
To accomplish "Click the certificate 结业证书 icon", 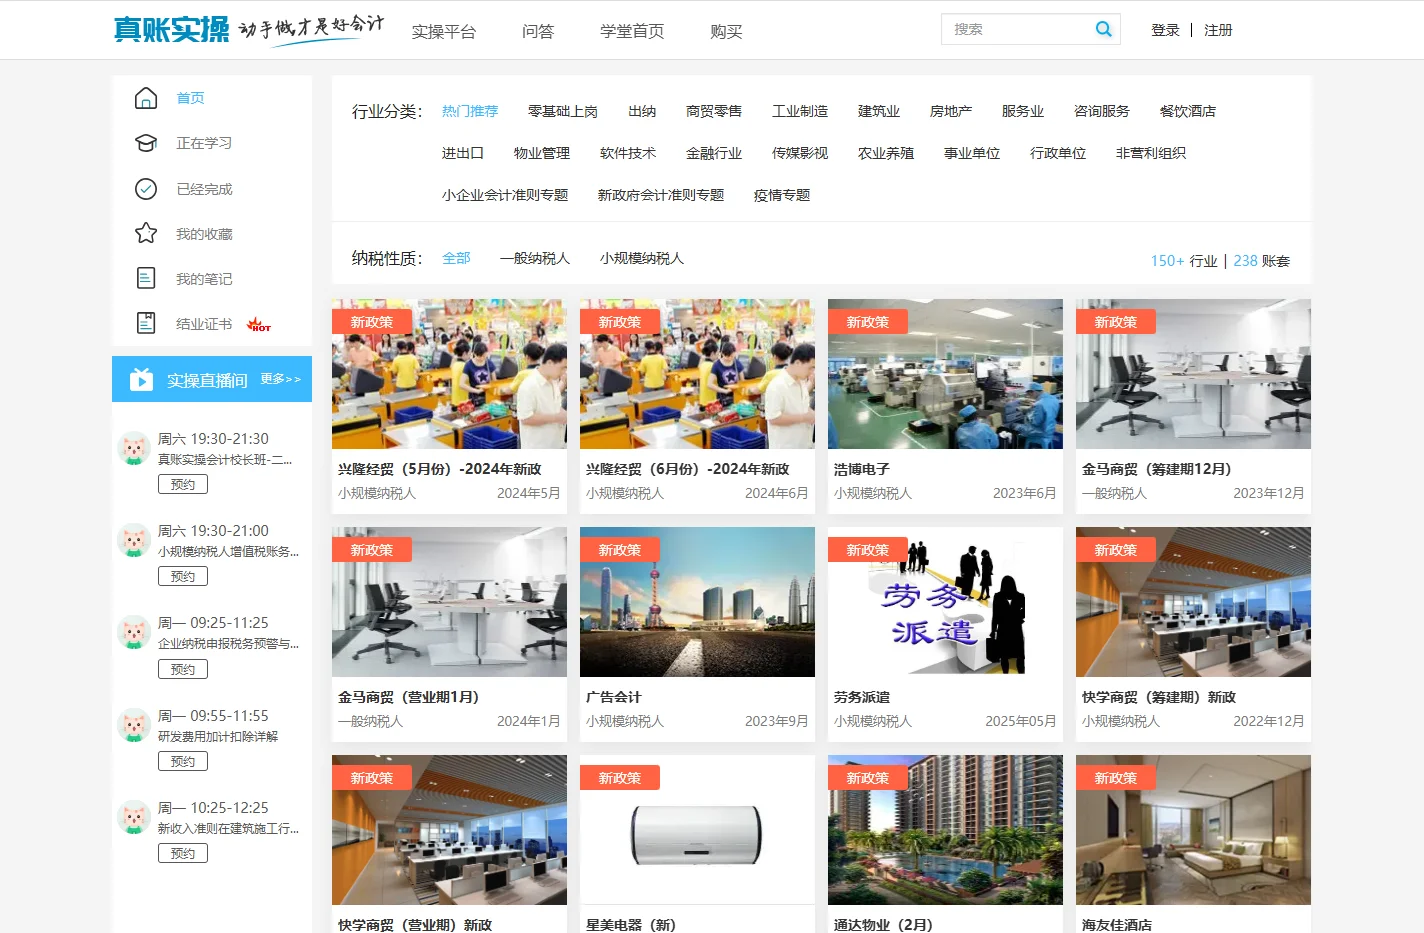I will [x=146, y=323].
